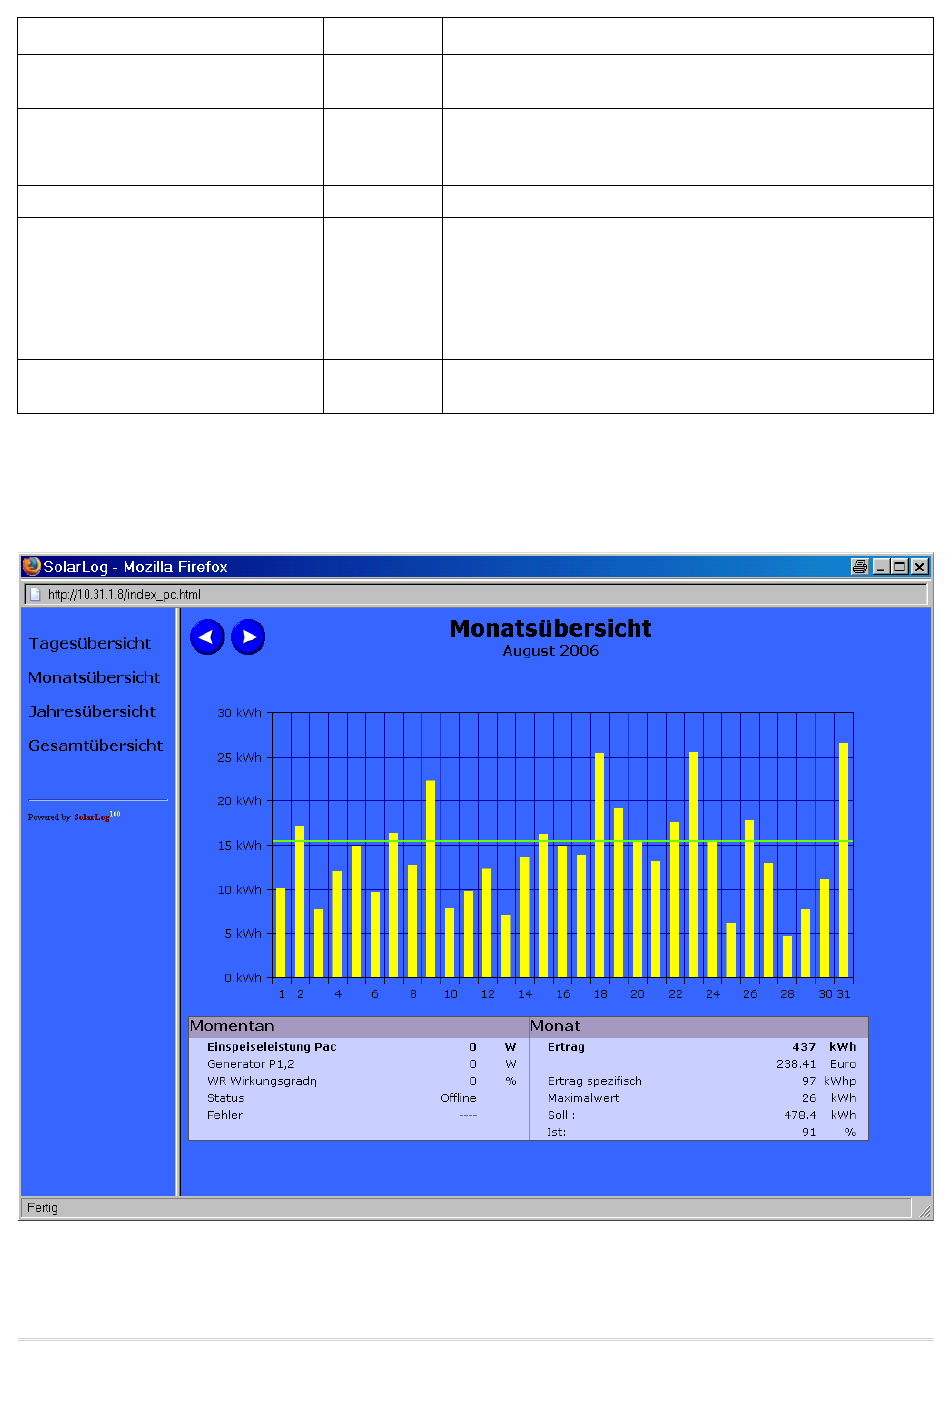Click the page icon beside the URL
This screenshot has width=950, height=1420.
tap(35, 594)
